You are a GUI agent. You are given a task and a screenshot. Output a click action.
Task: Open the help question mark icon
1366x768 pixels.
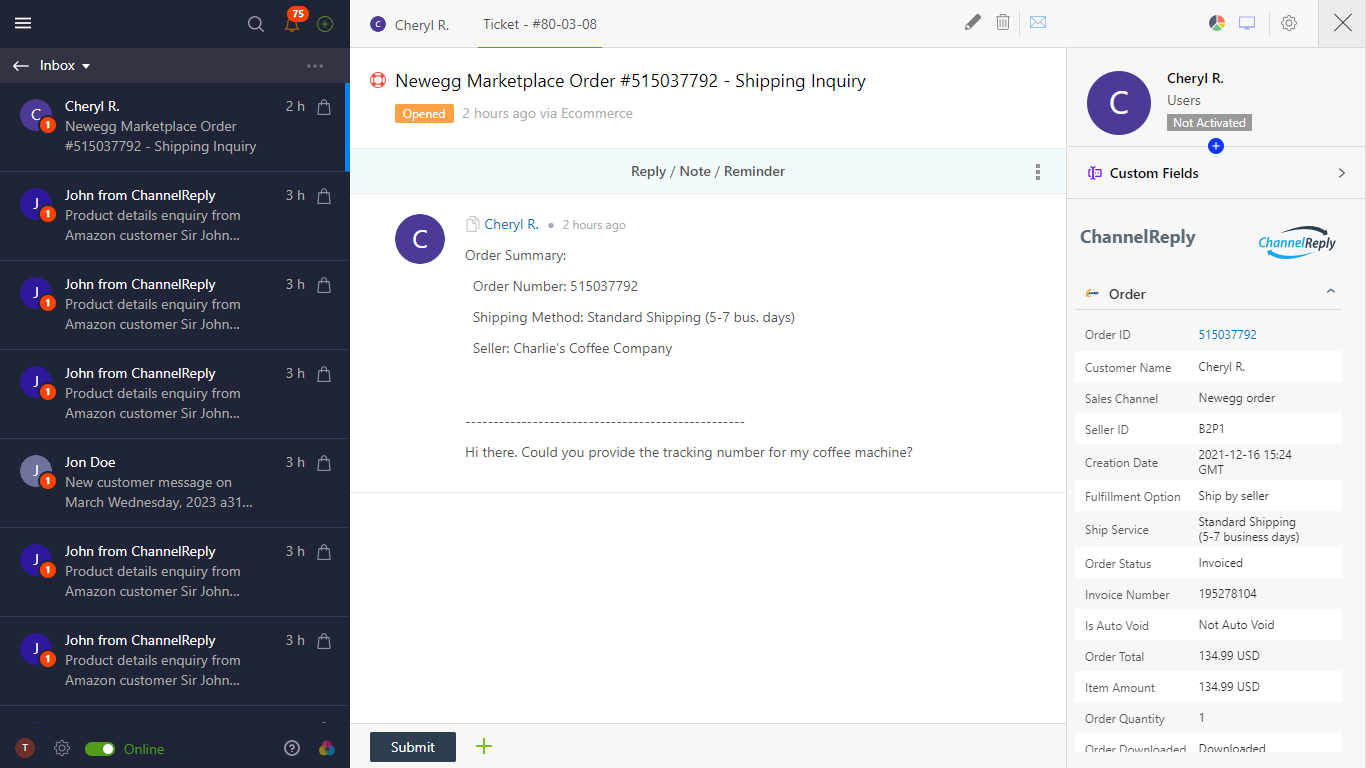tap(292, 748)
